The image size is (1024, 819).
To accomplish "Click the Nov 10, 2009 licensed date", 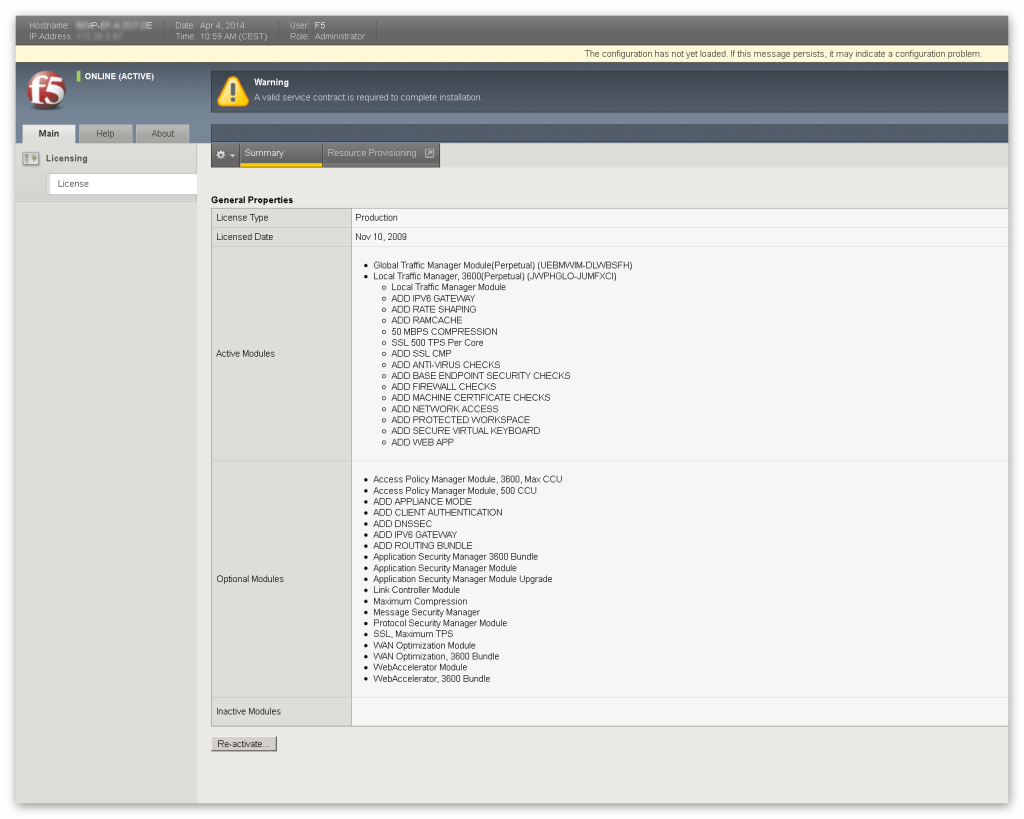I will coord(381,236).
